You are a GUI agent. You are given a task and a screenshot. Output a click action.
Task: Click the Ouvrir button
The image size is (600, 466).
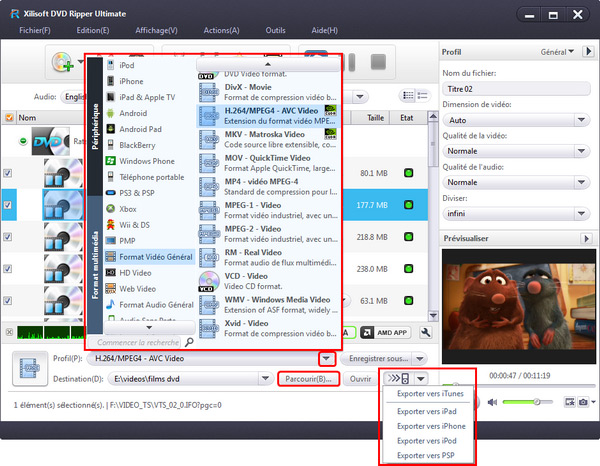360,379
